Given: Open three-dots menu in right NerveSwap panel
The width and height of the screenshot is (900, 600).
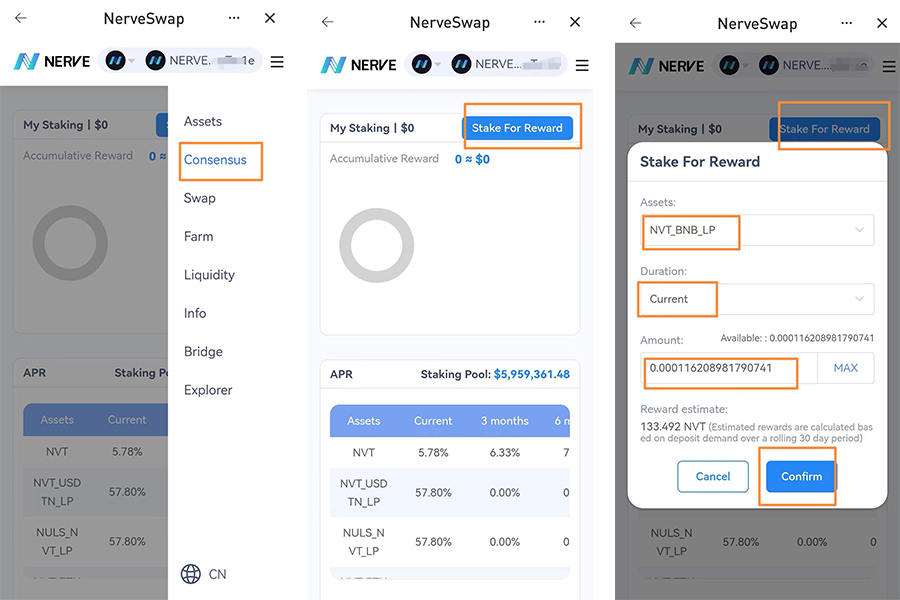Looking at the screenshot, I should tap(847, 23).
